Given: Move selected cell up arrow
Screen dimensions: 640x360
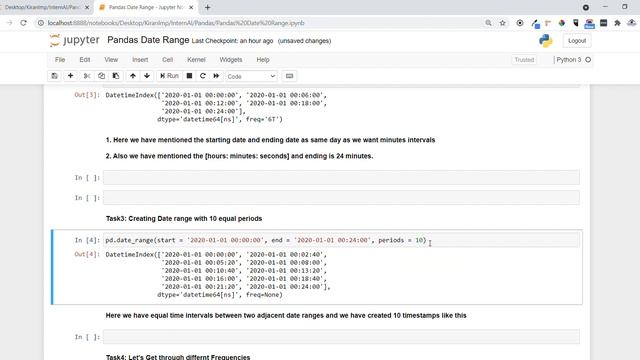Looking at the screenshot, I should pyautogui.click(x=133, y=76).
